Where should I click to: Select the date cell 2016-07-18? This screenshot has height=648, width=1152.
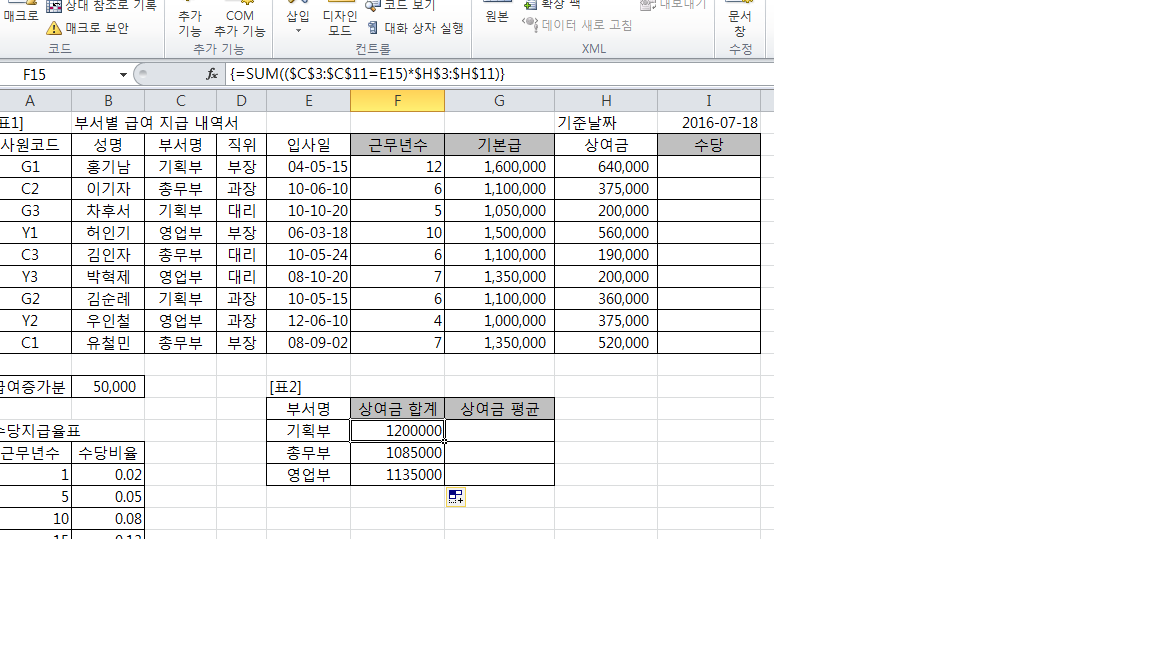pyautogui.click(x=709, y=122)
